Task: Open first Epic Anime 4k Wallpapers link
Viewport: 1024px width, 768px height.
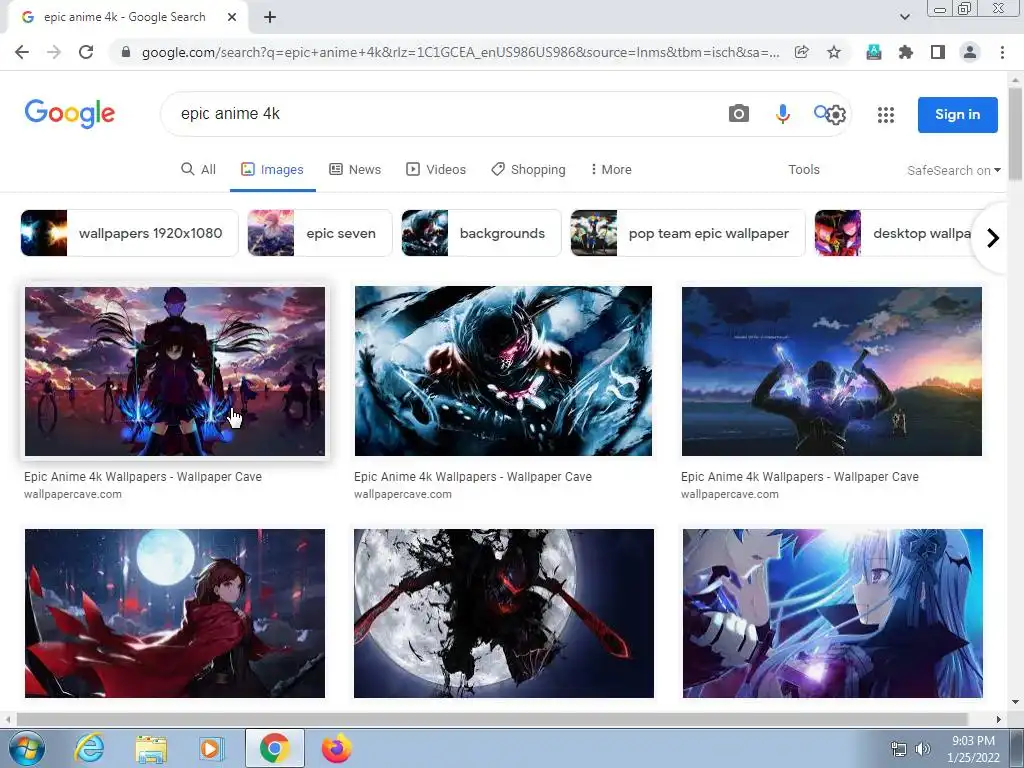Action: coord(143,477)
